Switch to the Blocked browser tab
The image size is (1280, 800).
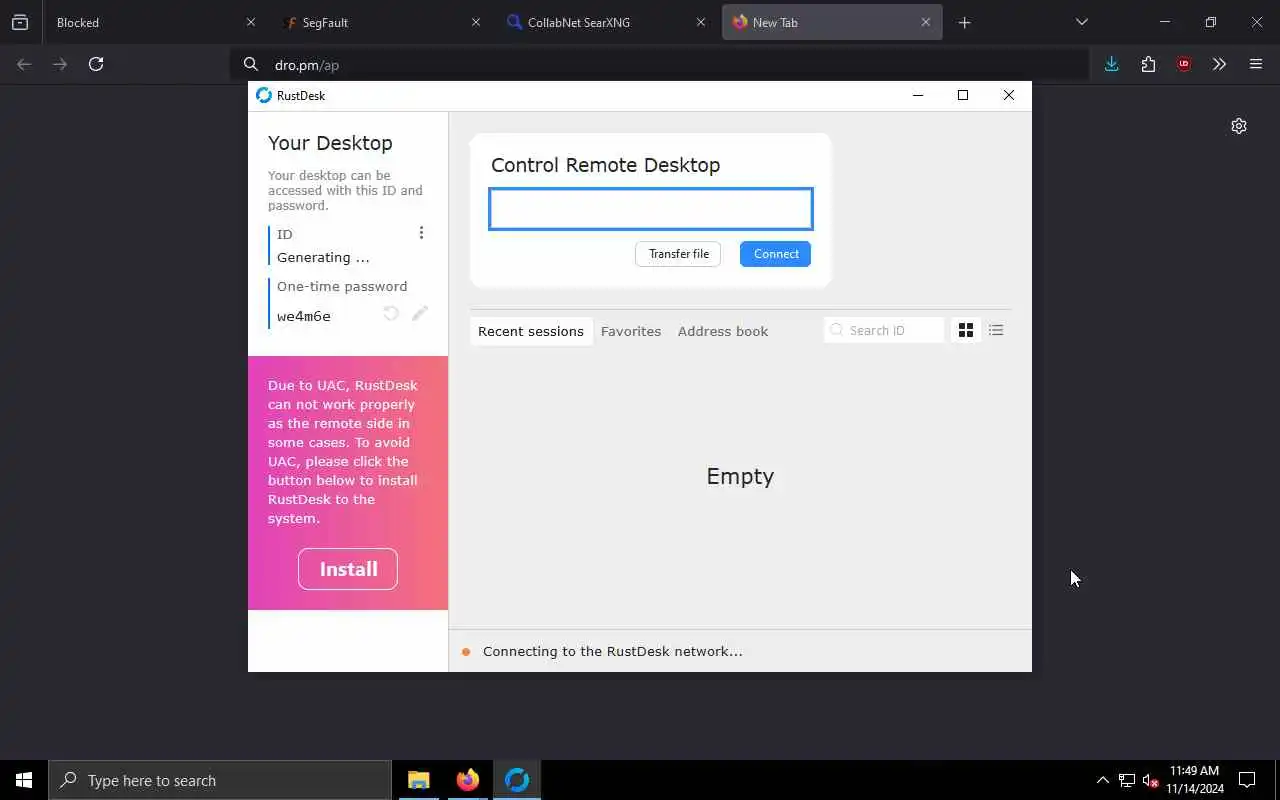coord(155,22)
